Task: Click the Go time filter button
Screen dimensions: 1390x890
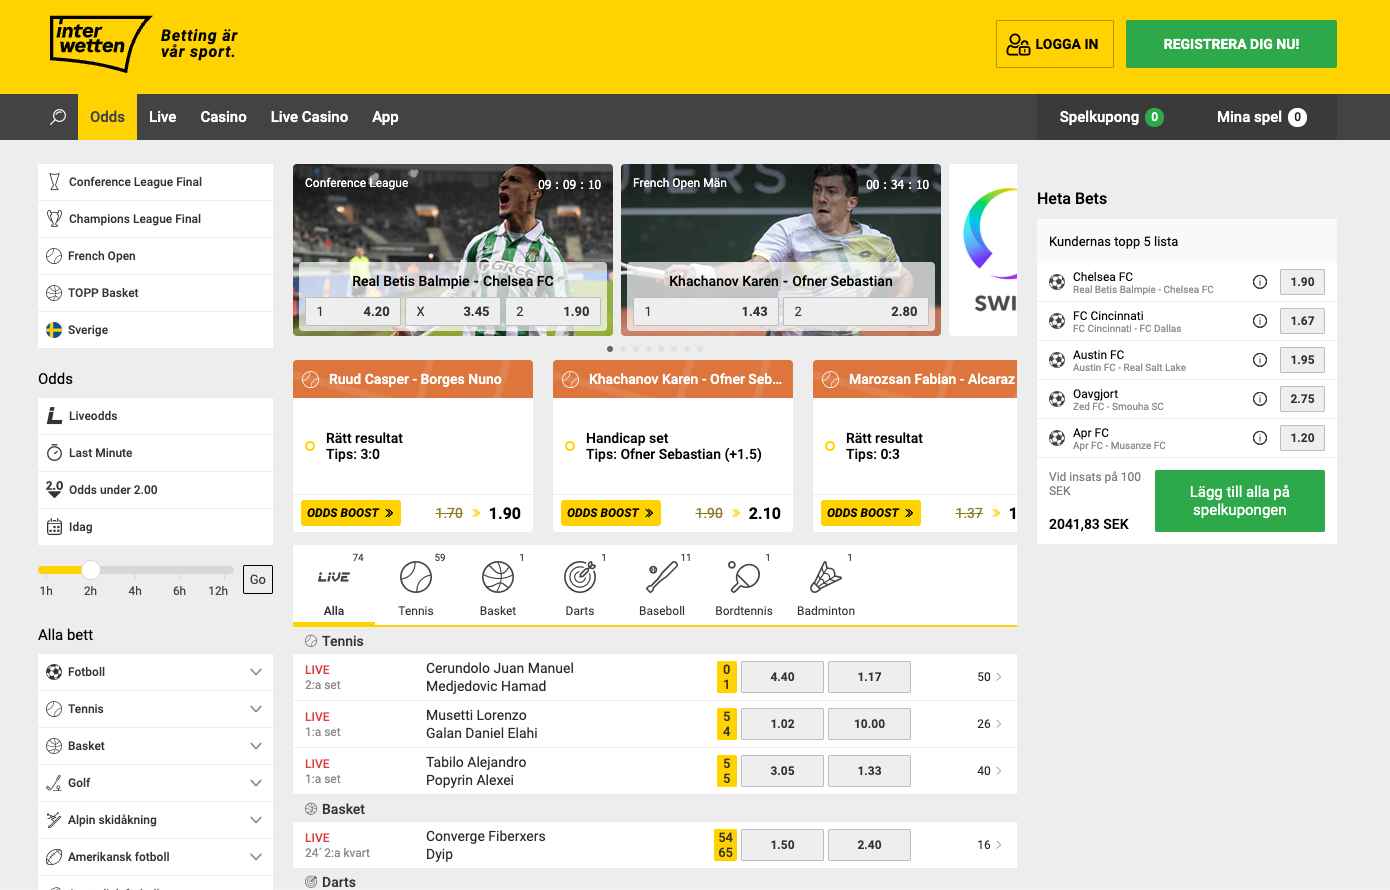Action: tap(258, 579)
